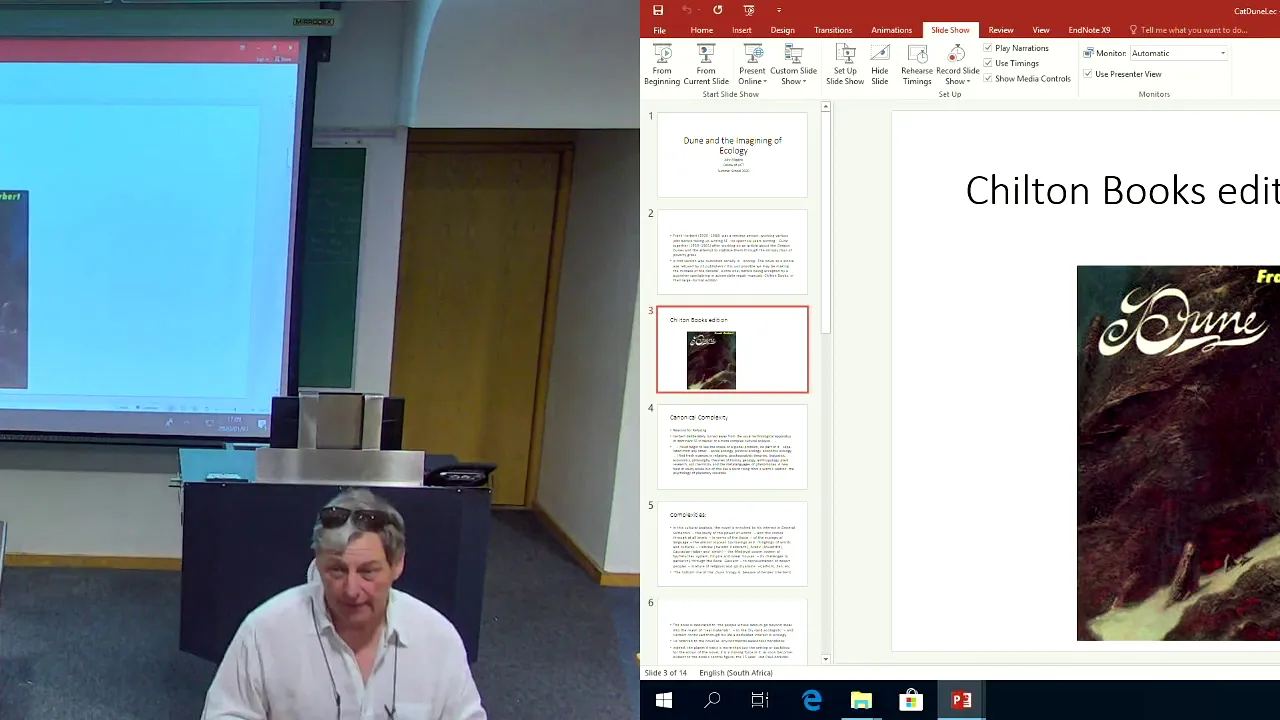Switch to the Home tab
Screen dimensions: 1280x720
(x=702, y=30)
